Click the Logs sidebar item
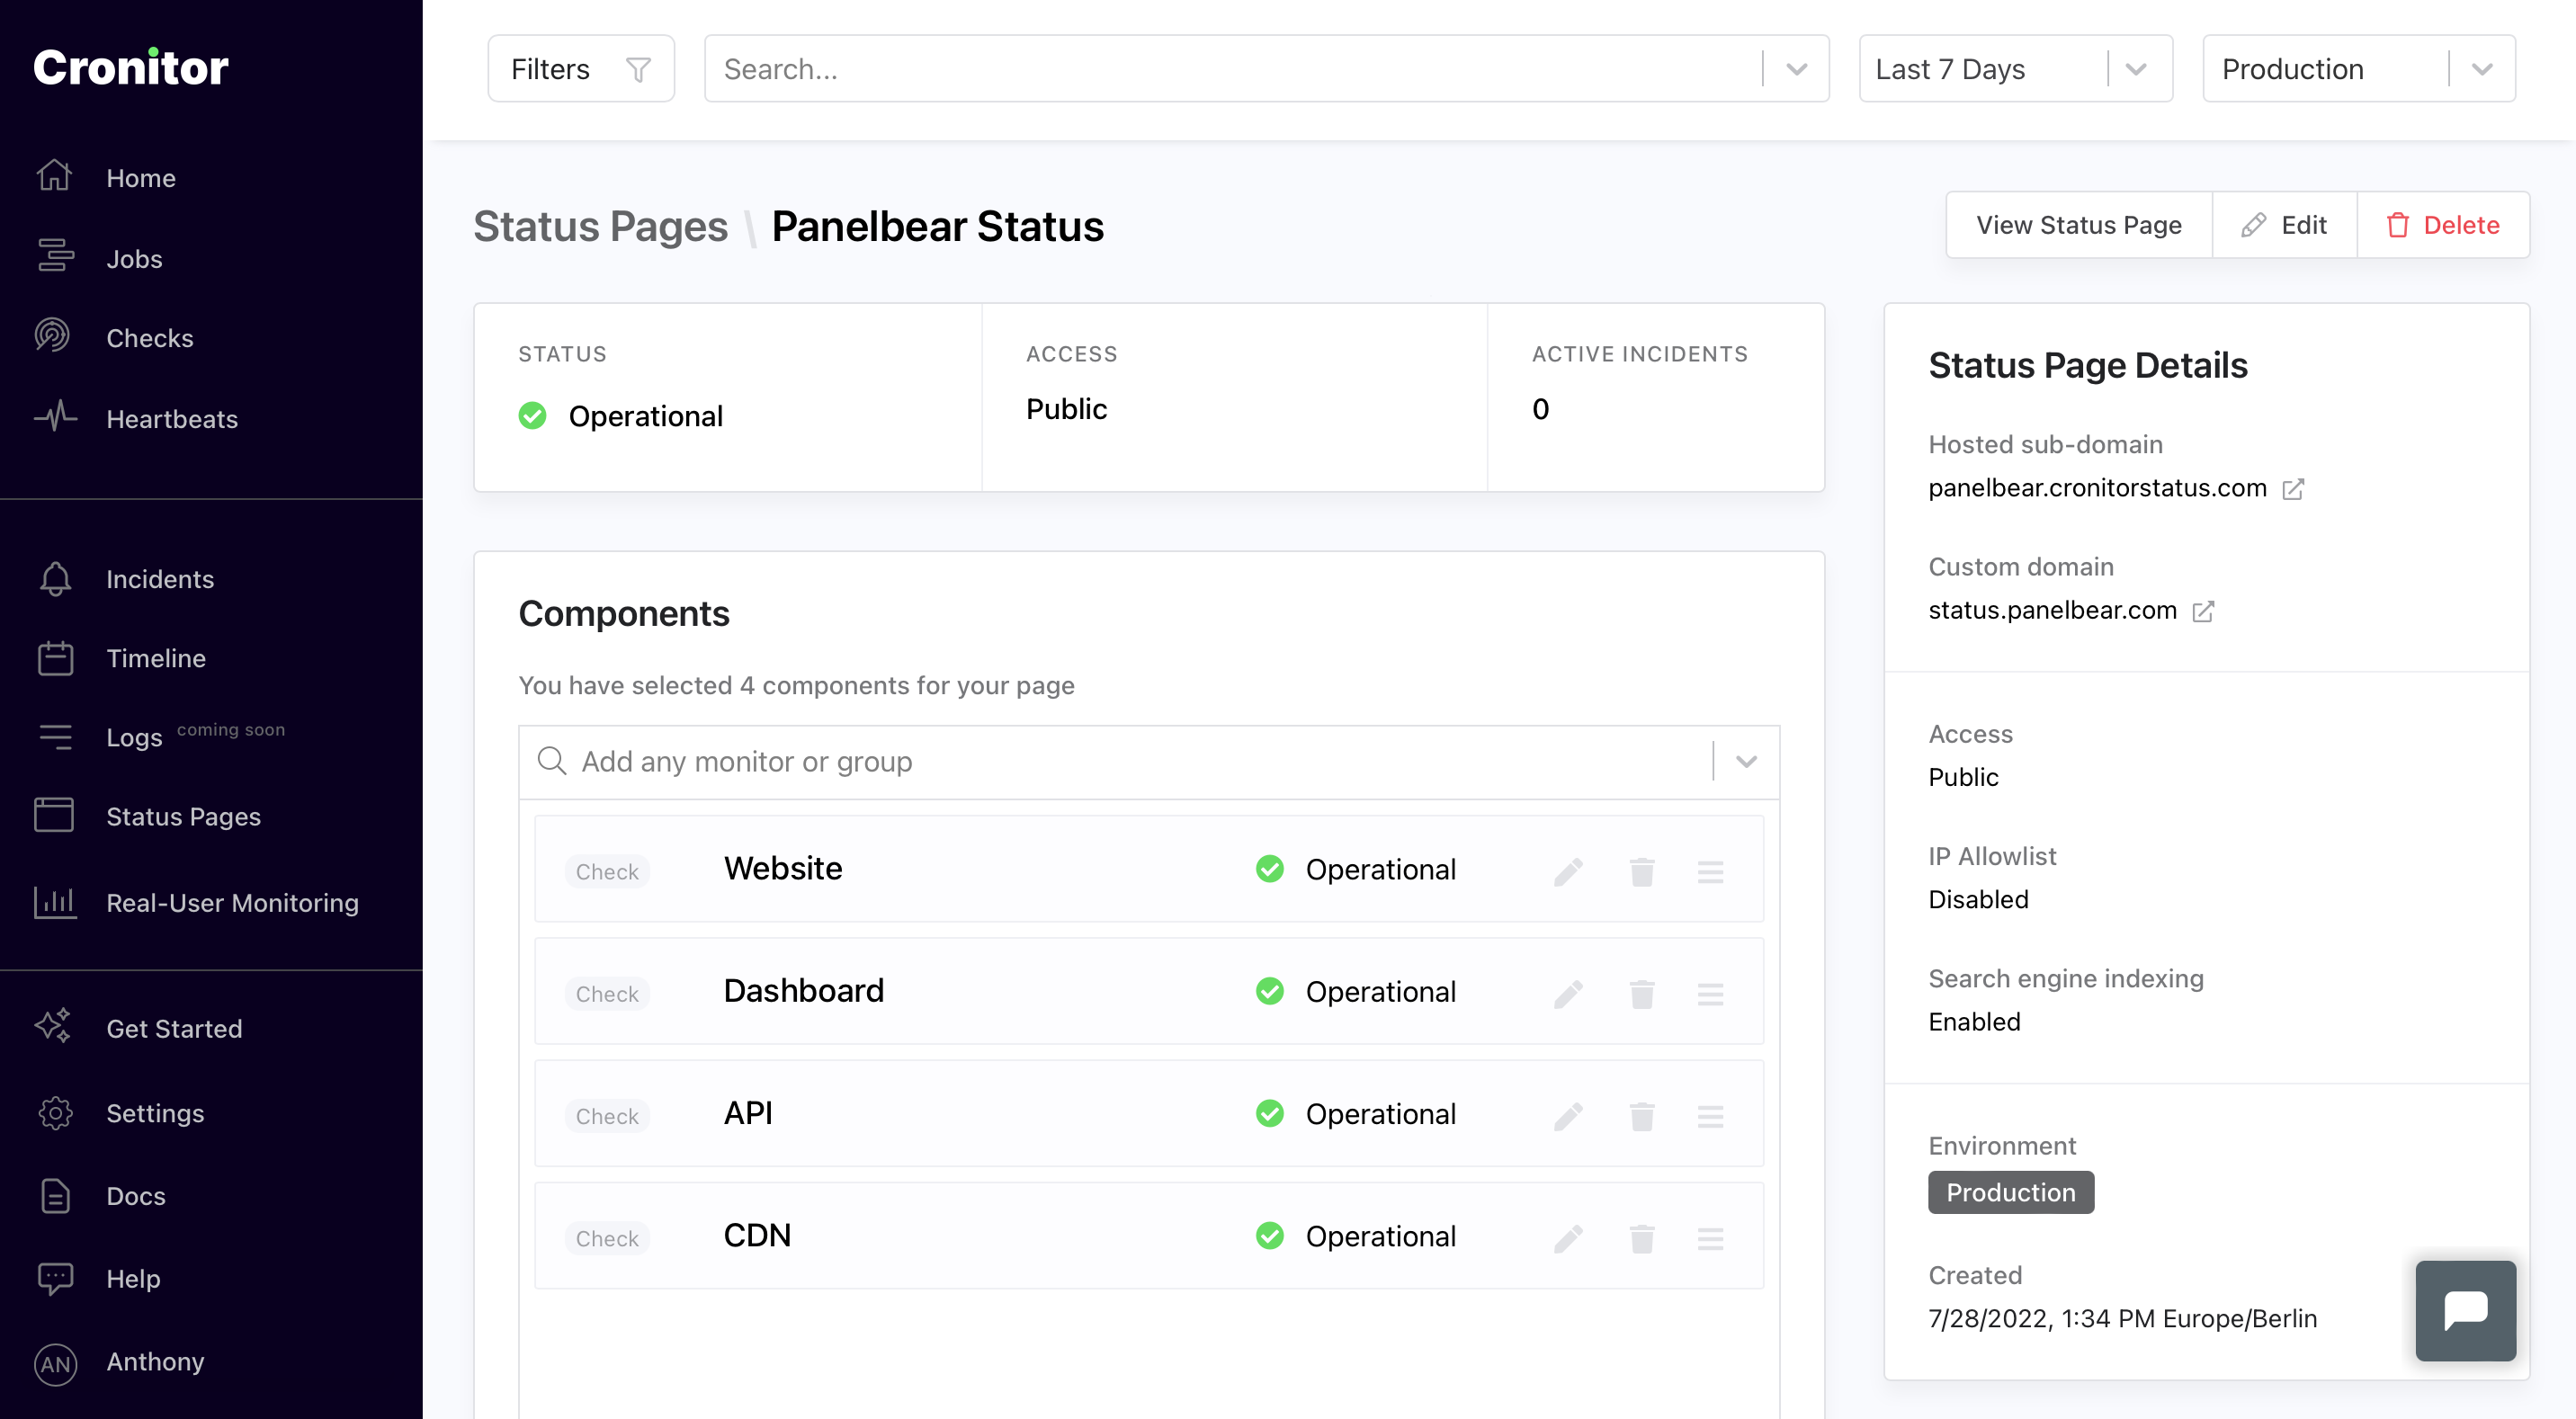 pos(134,737)
